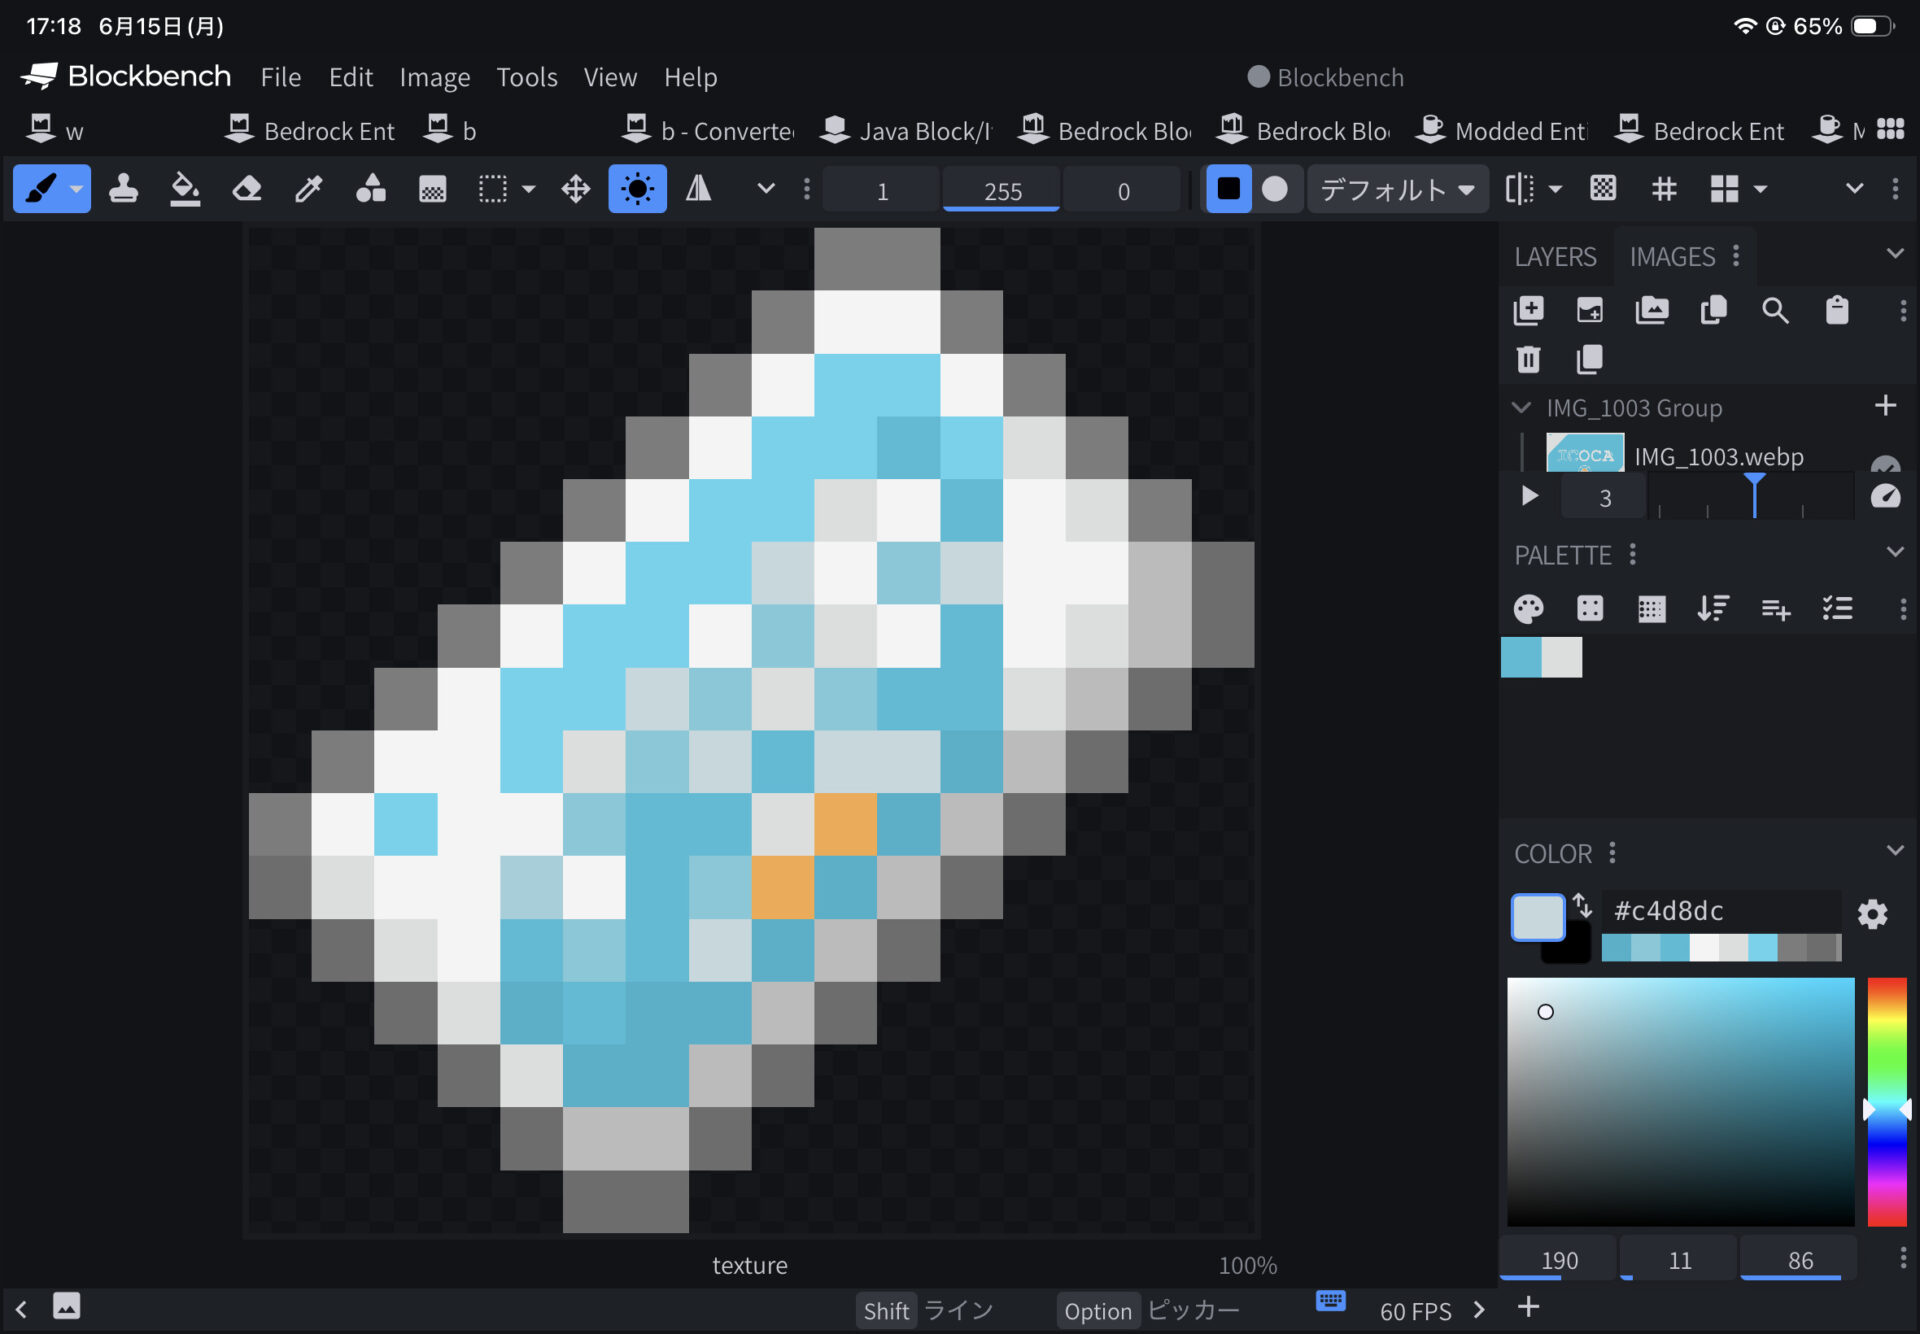Screen dimensions: 1920x1334
Task: Play the texture animation
Action: tap(1530, 496)
